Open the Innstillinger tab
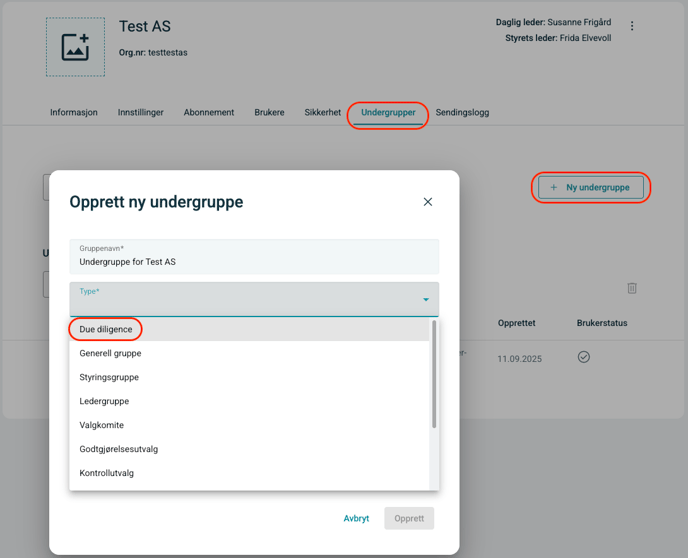Screen dimensions: 688x558 (x=140, y=113)
